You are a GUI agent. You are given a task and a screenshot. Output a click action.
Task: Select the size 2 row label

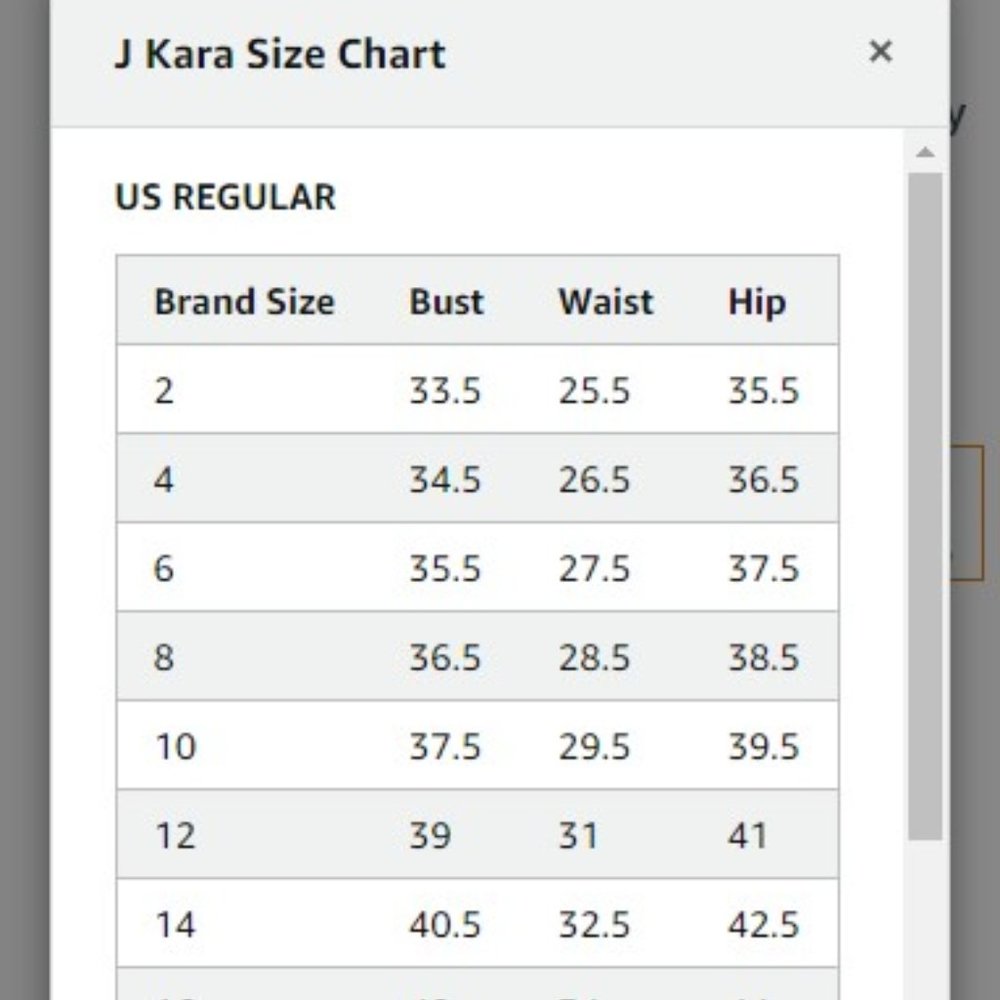tap(163, 390)
